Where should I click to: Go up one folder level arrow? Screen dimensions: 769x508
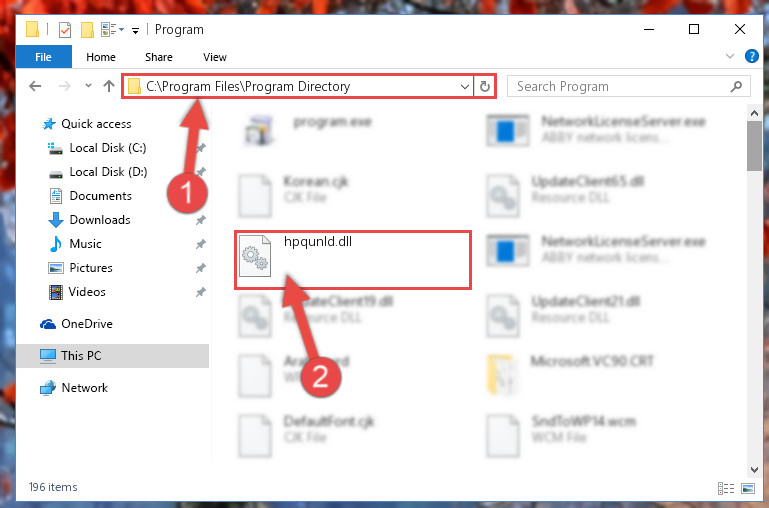109,86
